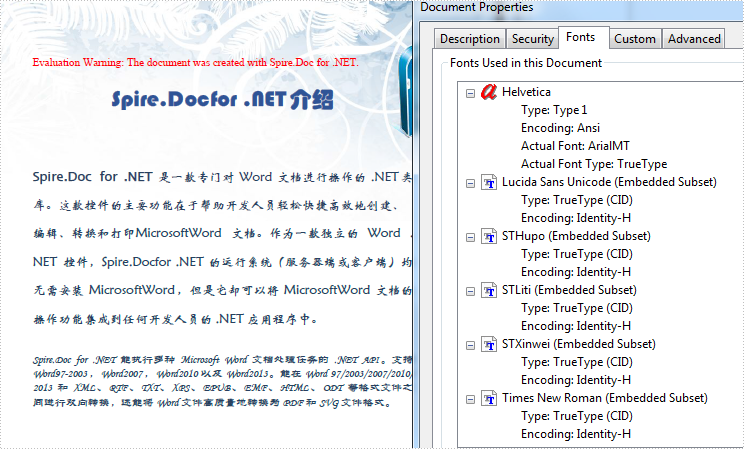Collapse the Times New Roman font node
Screen dimensions: 744x449
[x=470, y=398]
